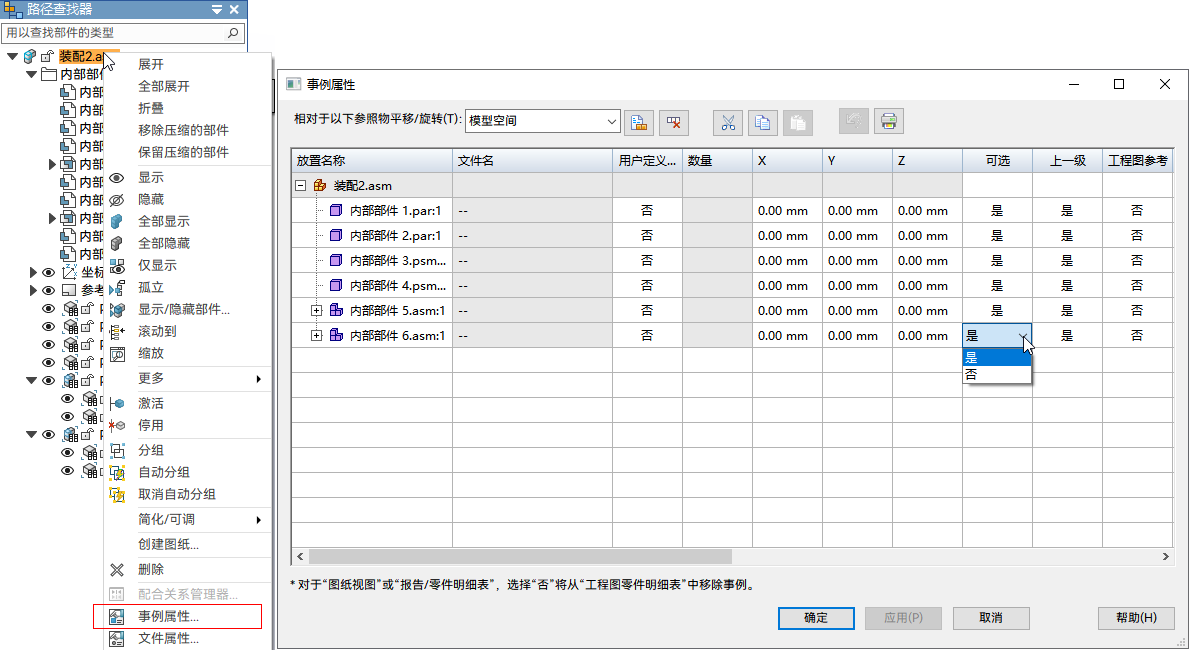Open the 更多 submenu
Viewport: 1190px width, 650px height.
tap(188, 378)
